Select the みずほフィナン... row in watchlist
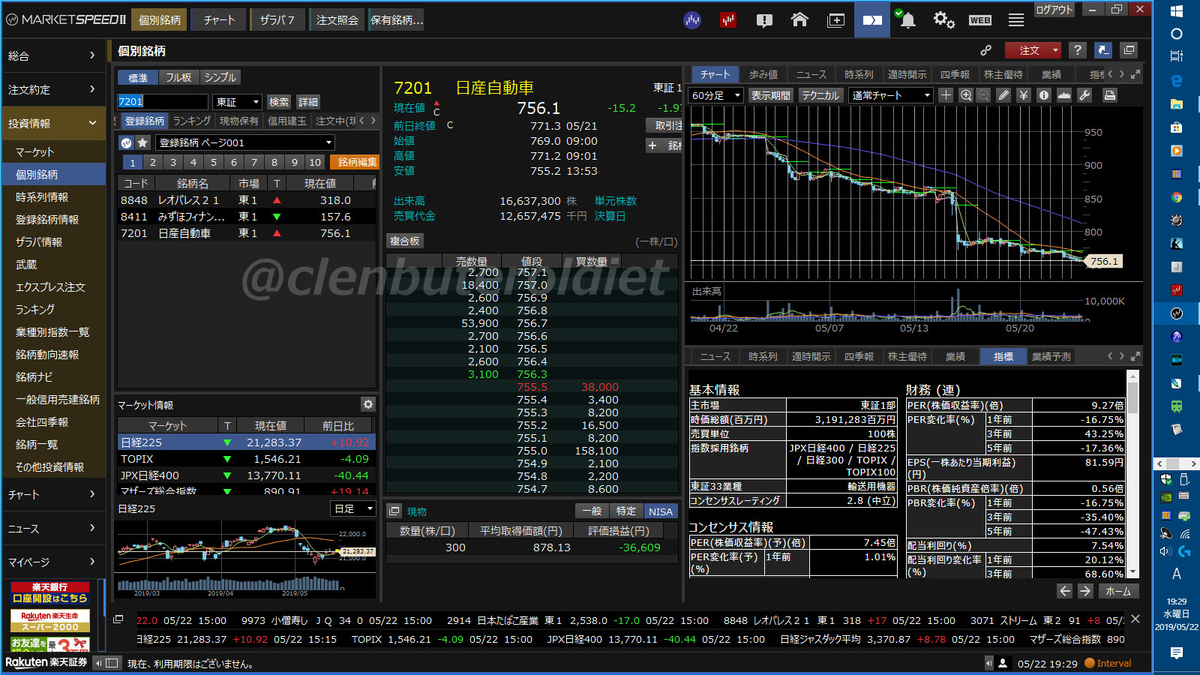1200x675 pixels. pyautogui.click(x=248, y=216)
